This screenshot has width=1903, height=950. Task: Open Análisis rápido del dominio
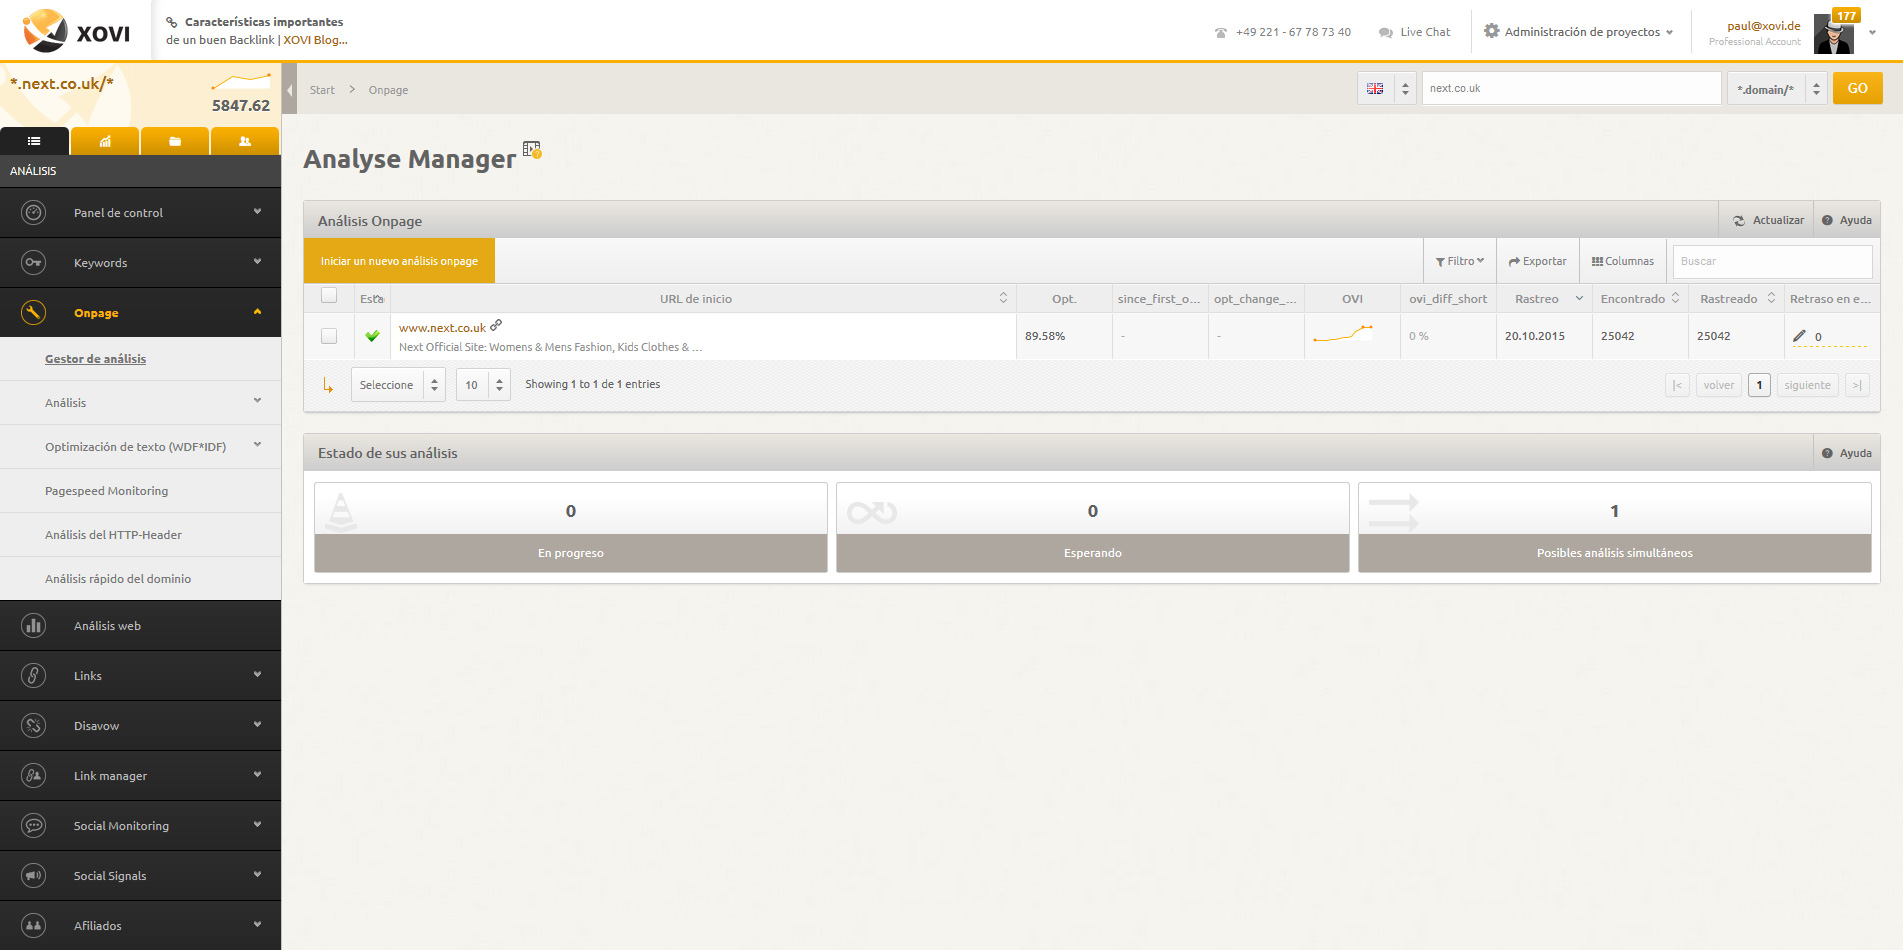pyautogui.click(x=118, y=579)
